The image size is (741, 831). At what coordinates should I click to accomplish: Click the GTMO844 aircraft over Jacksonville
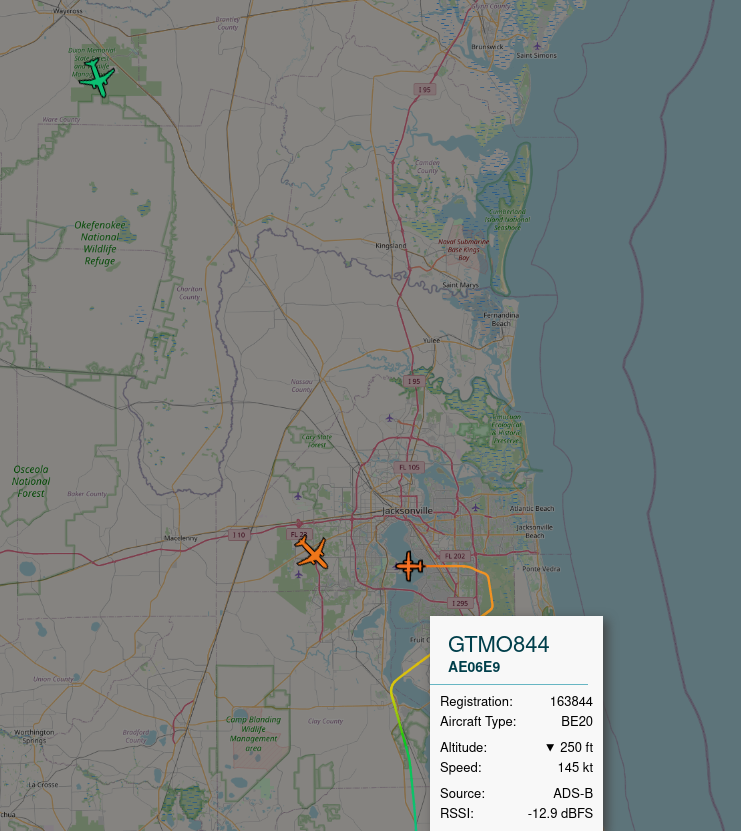tap(410, 566)
